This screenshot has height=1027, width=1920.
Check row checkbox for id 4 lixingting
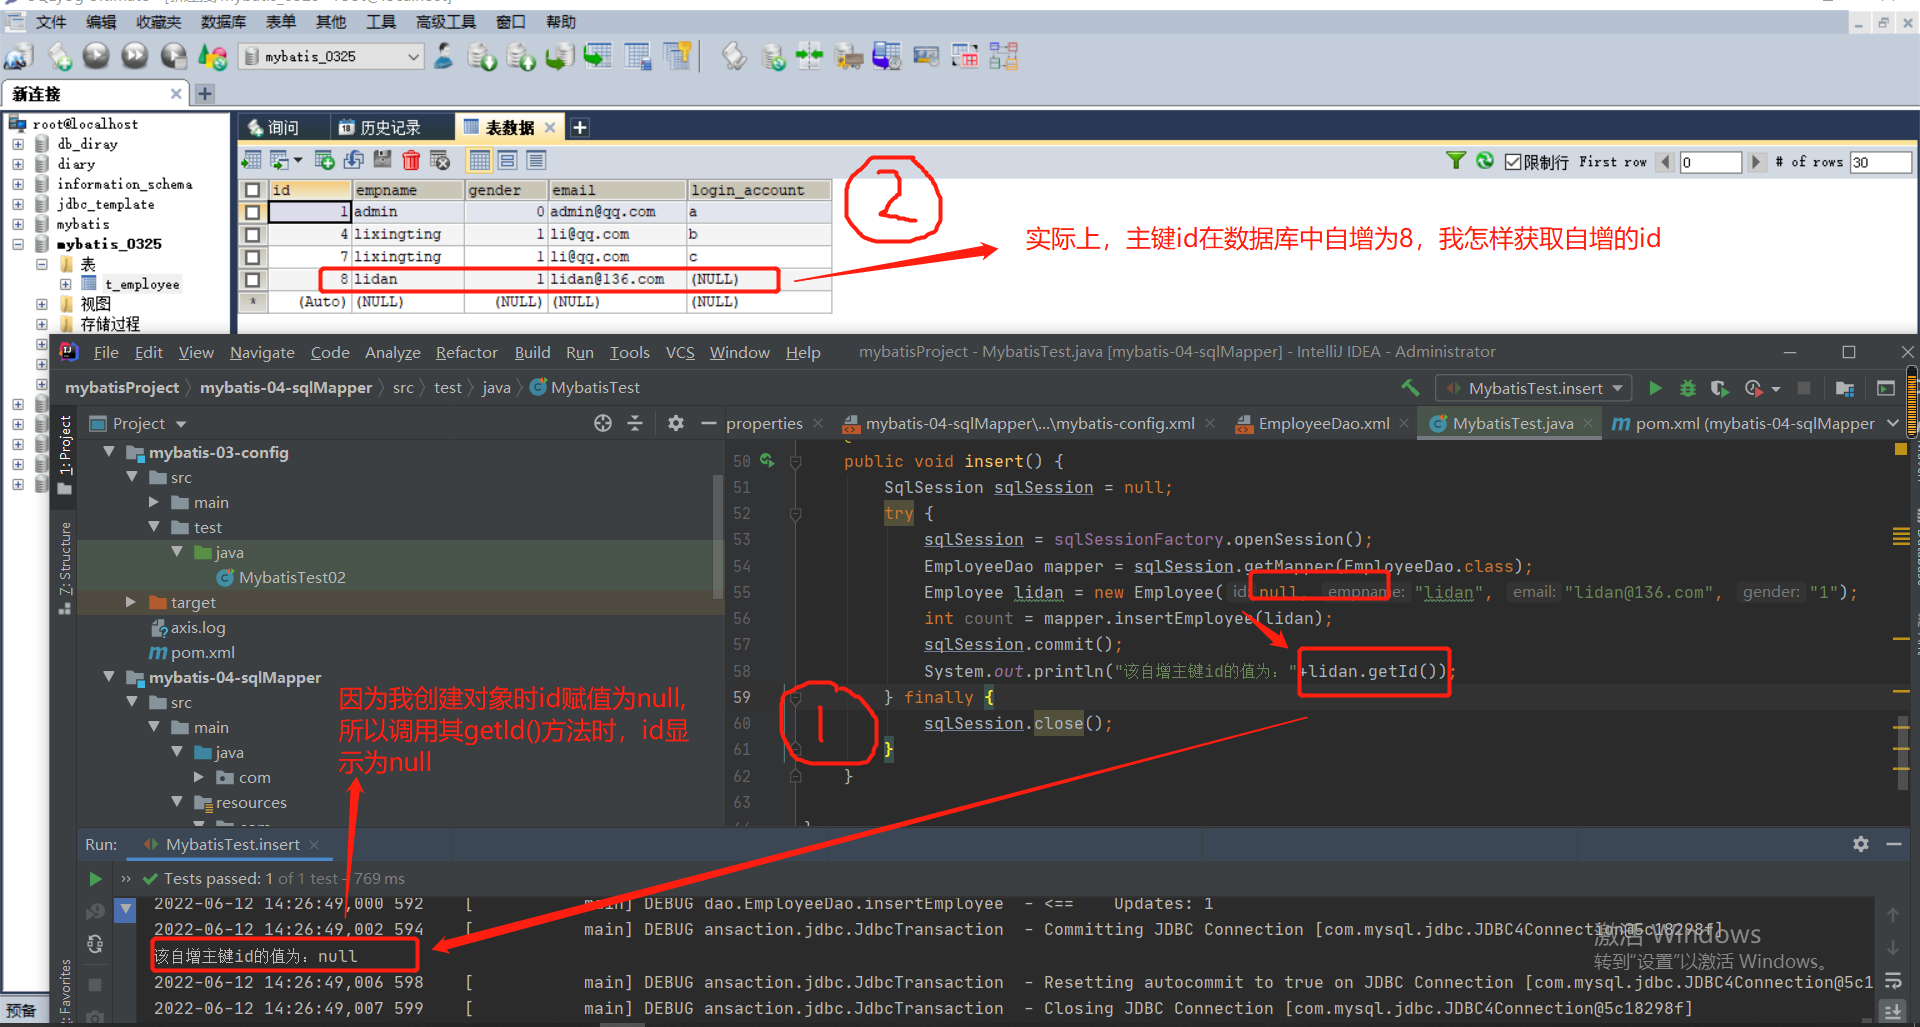(252, 235)
